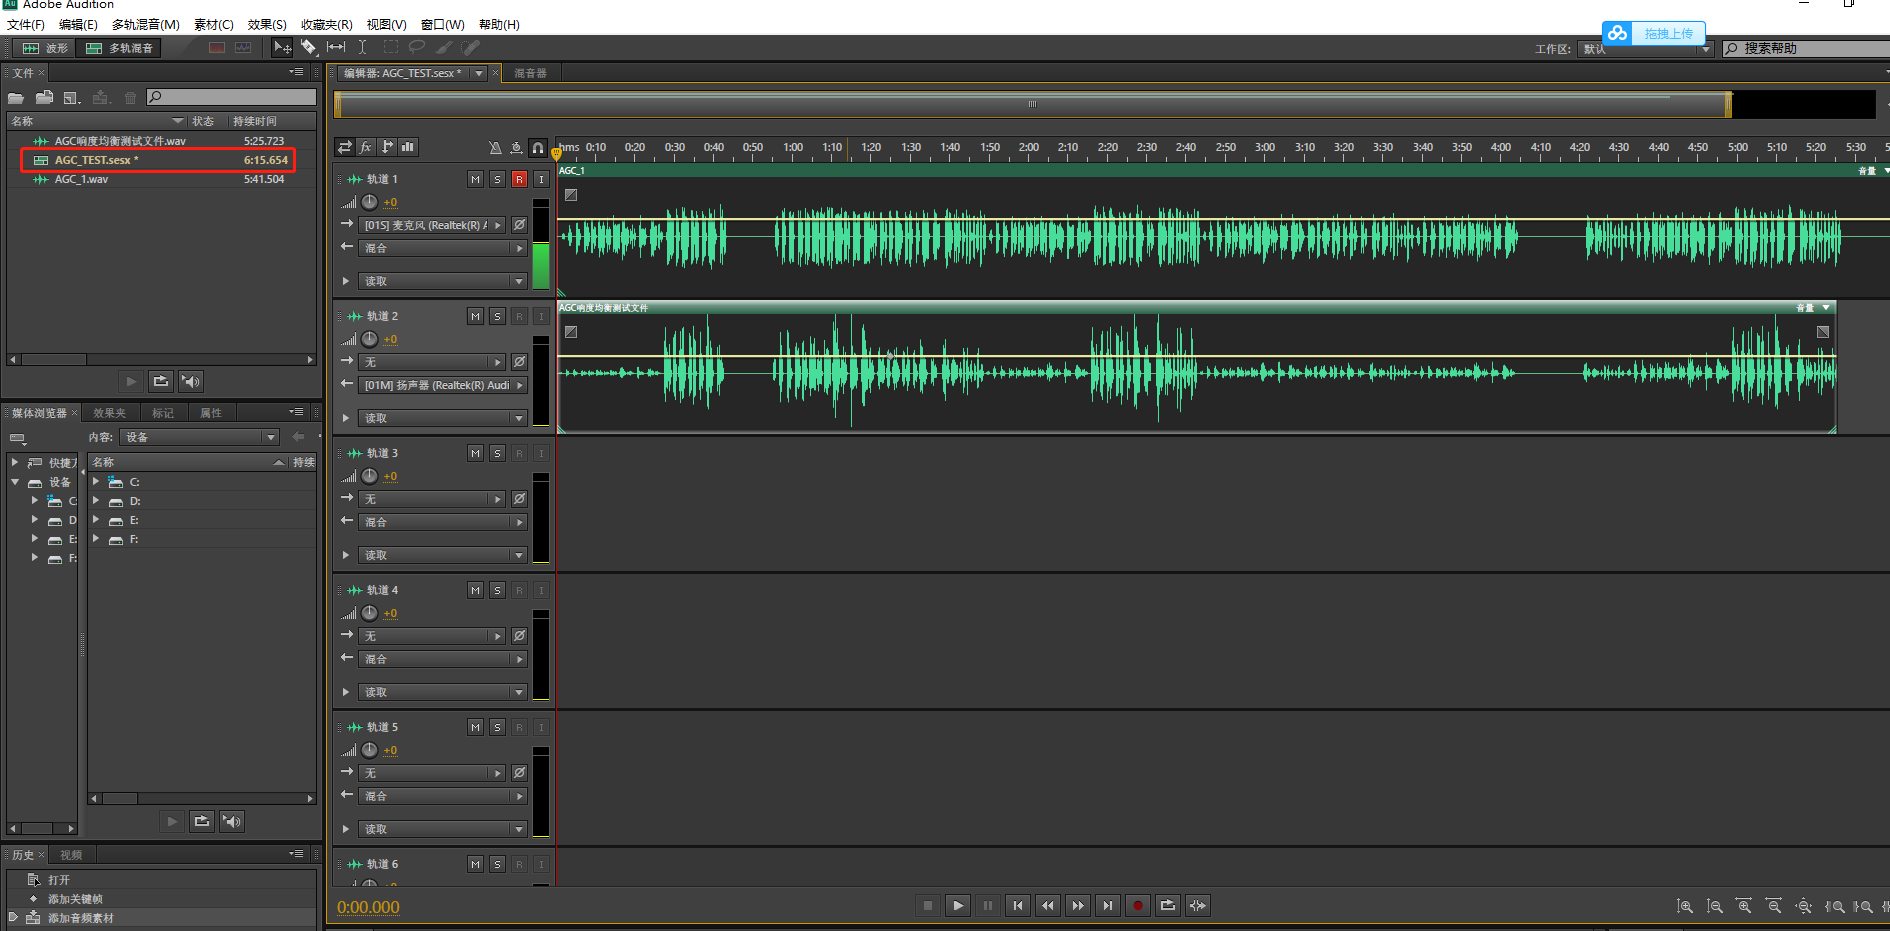Click the zoom navigator bar above timeline
Viewport: 1890px width, 931px height.
pyautogui.click(x=1033, y=104)
